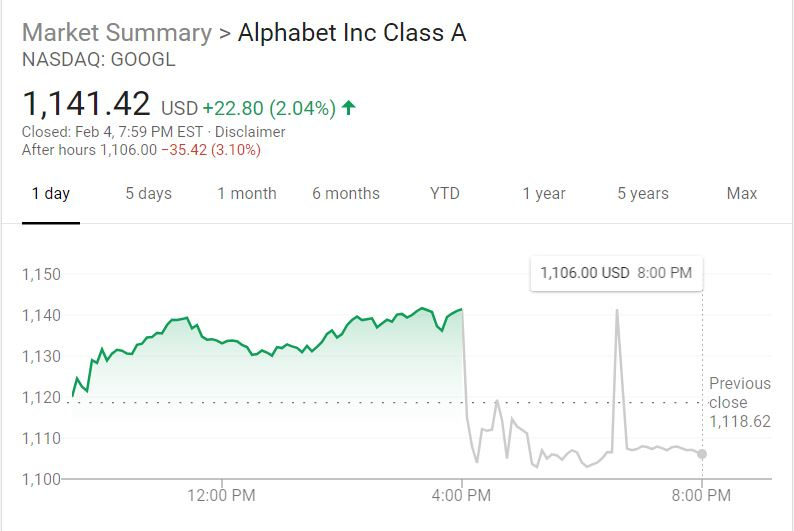794x531 pixels.
Task: Click the gray 8:00 PM data point
Action: [x=702, y=454]
